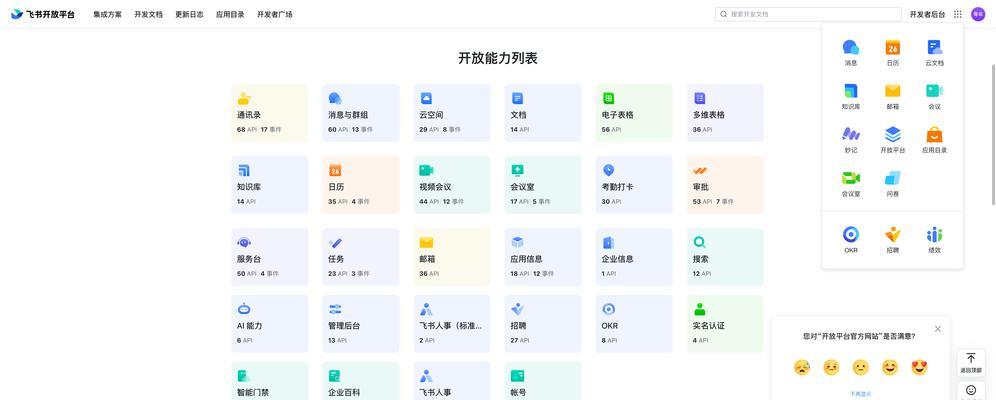Image resolution: width=996 pixels, height=400 pixels.
Task: Open the 任务 capability card
Action: [x=361, y=257]
